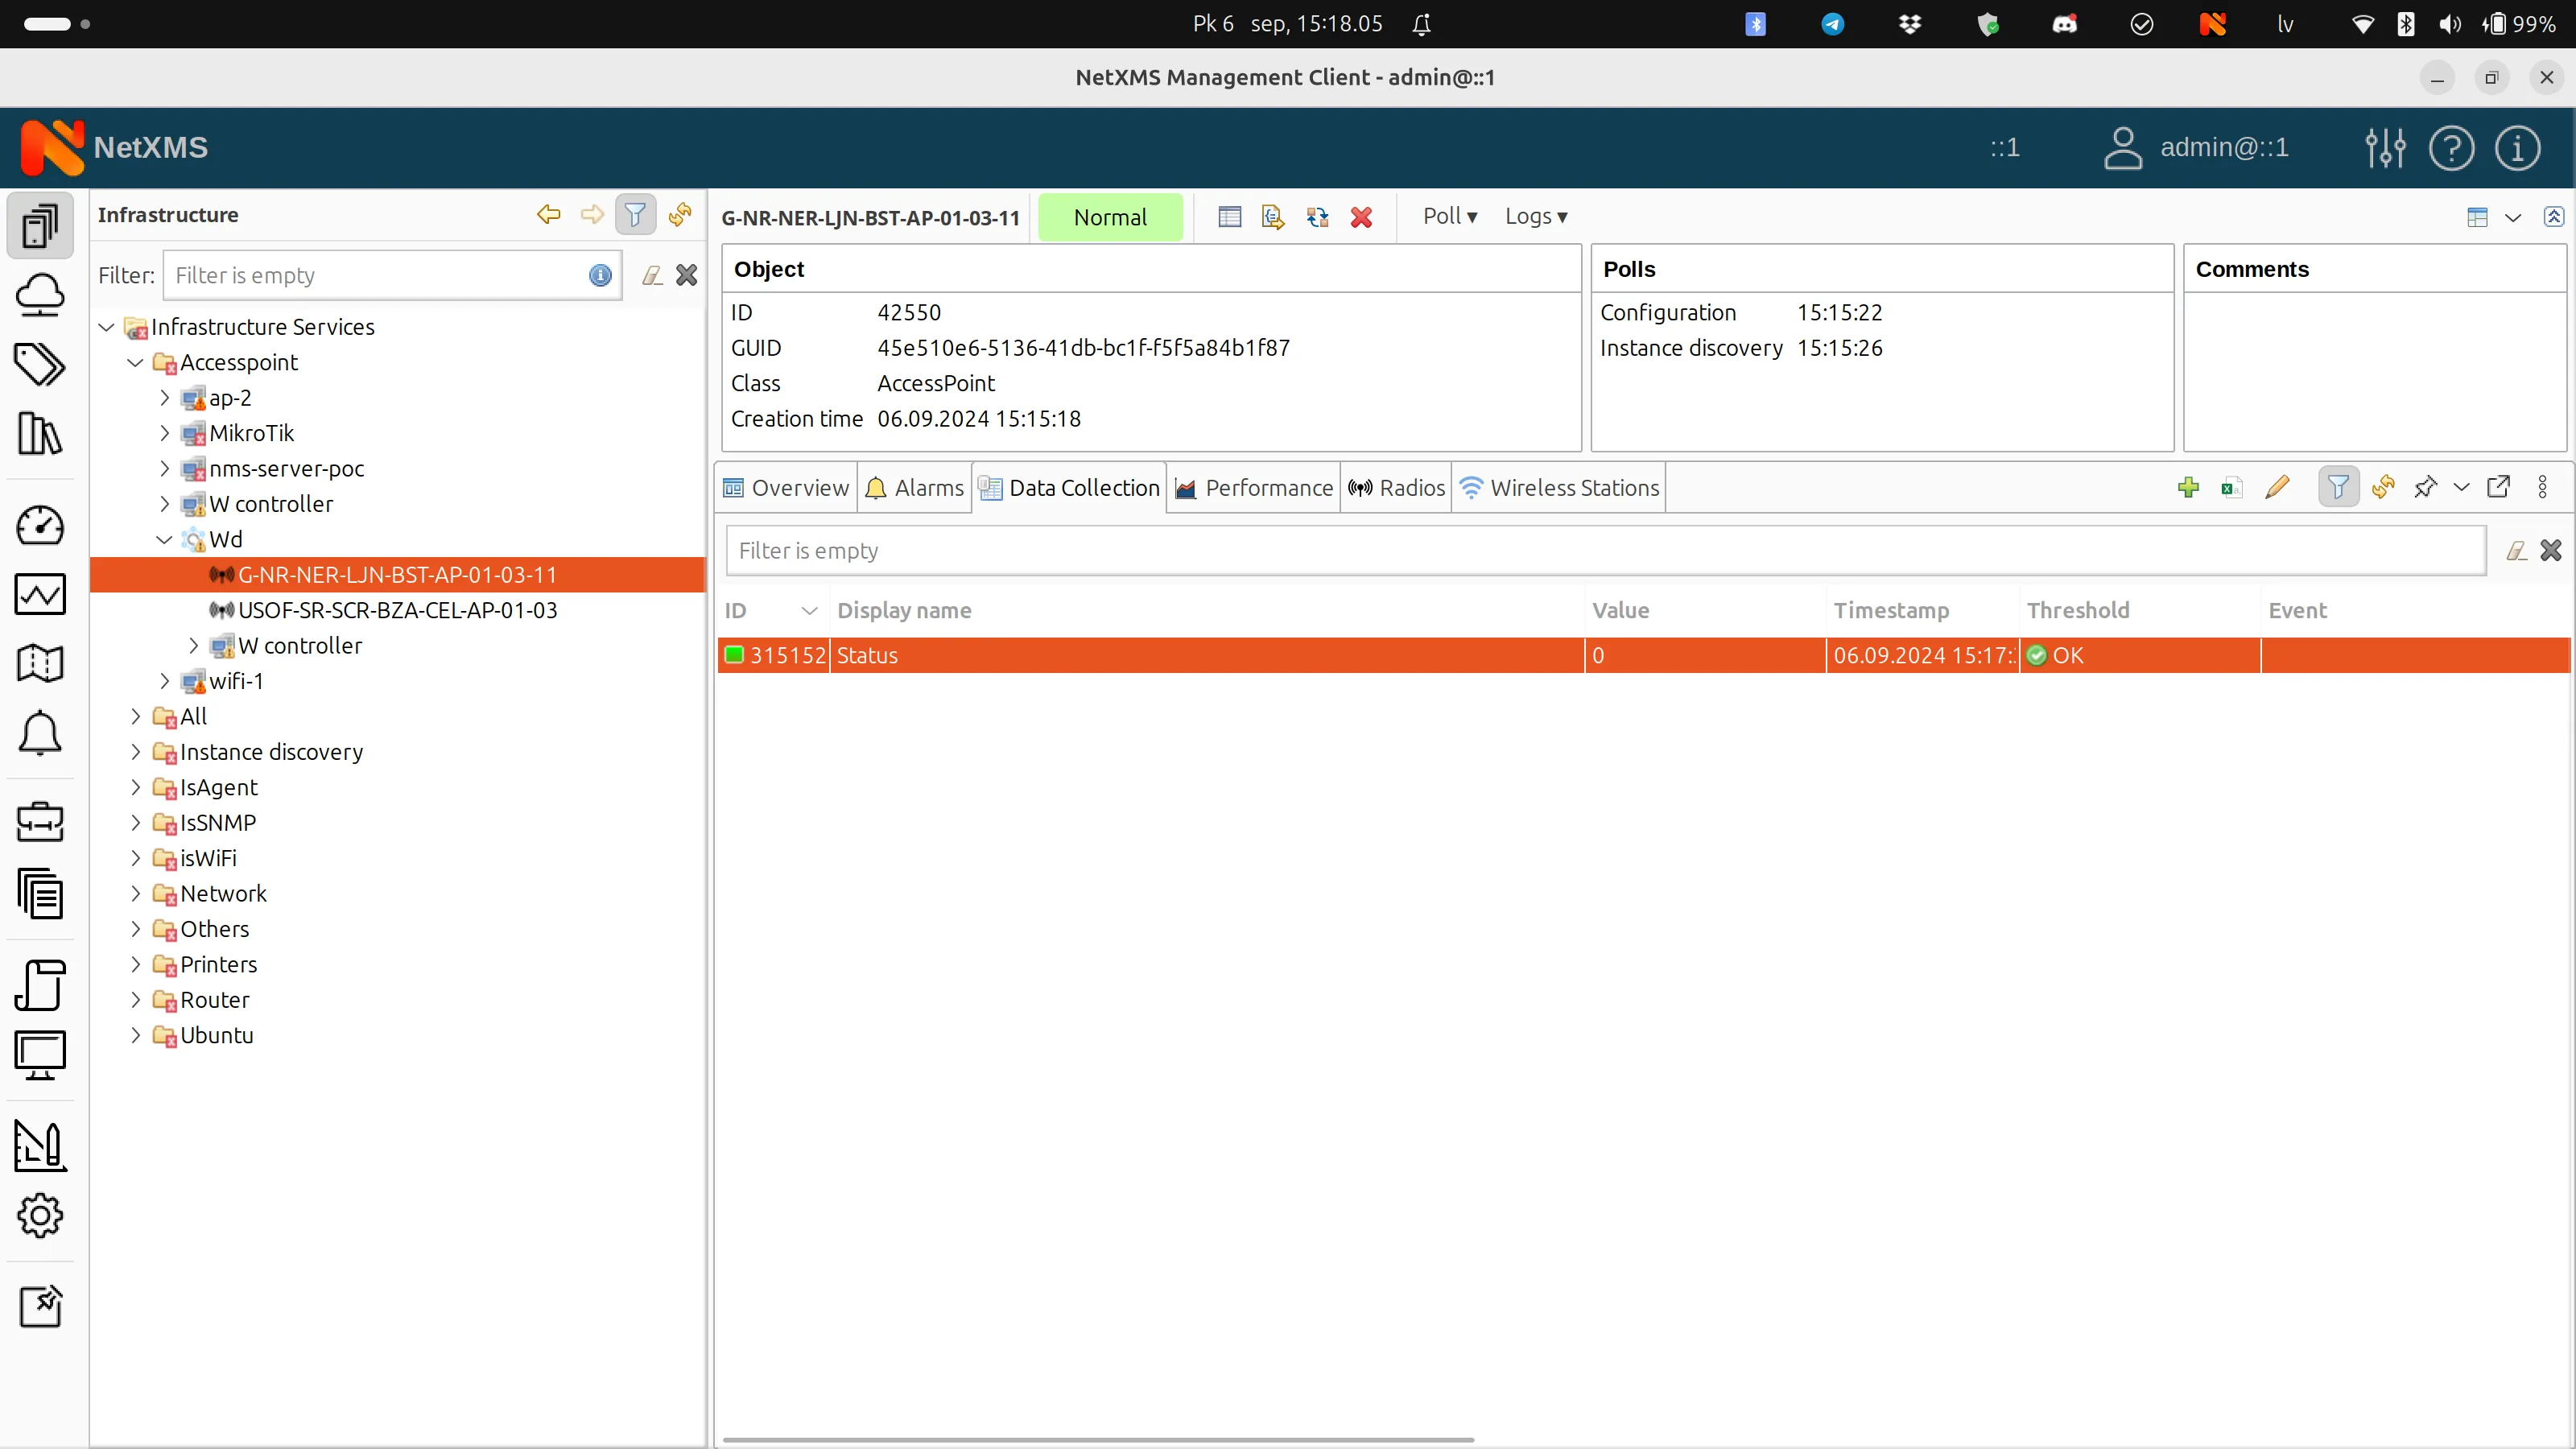The width and height of the screenshot is (2576, 1449).
Task: Open the Poll dropdown menu
Action: pyautogui.click(x=1449, y=216)
